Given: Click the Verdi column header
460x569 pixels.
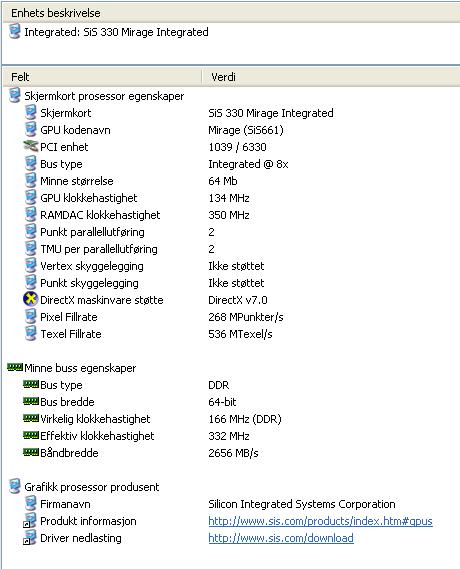Looking at the screenshot, I should (x=331, y=77).
